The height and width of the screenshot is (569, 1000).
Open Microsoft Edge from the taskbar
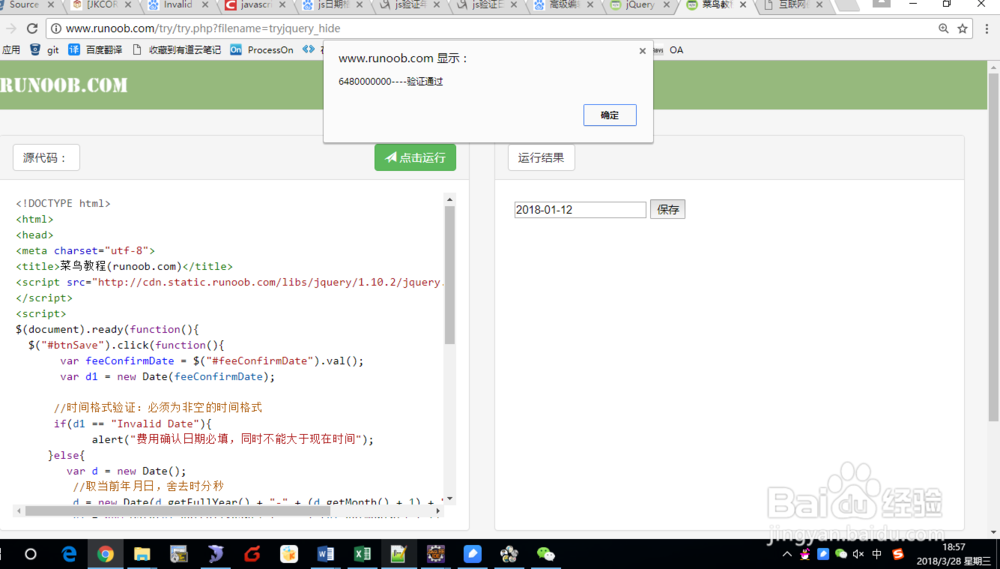point(69,554)
